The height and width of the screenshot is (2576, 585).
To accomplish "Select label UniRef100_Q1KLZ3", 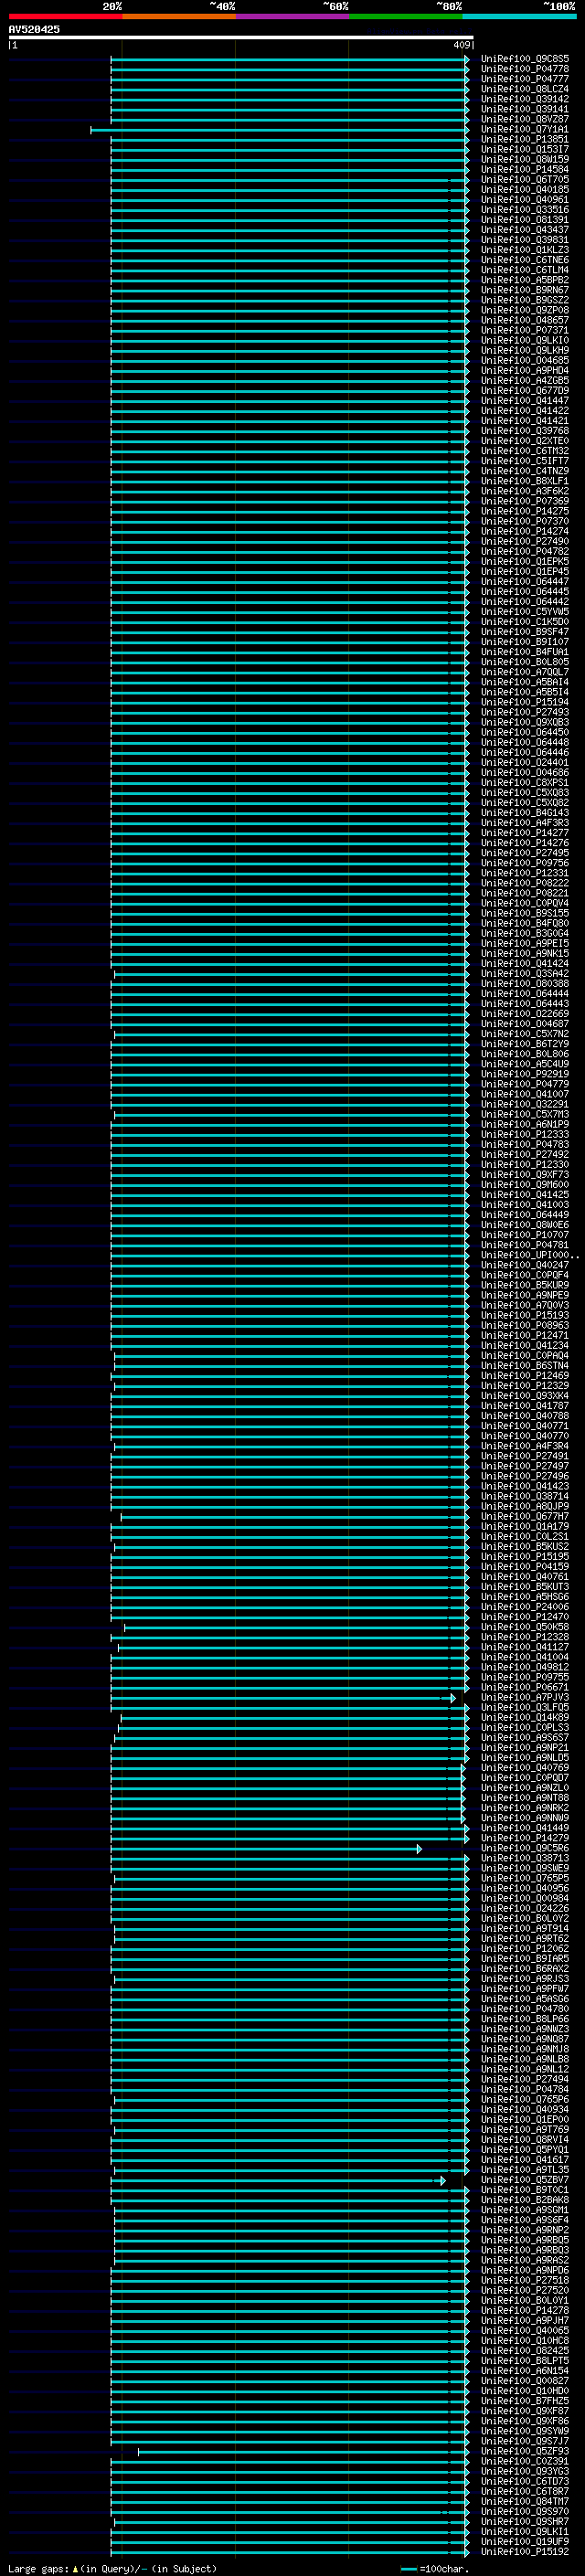I will 524,250.
